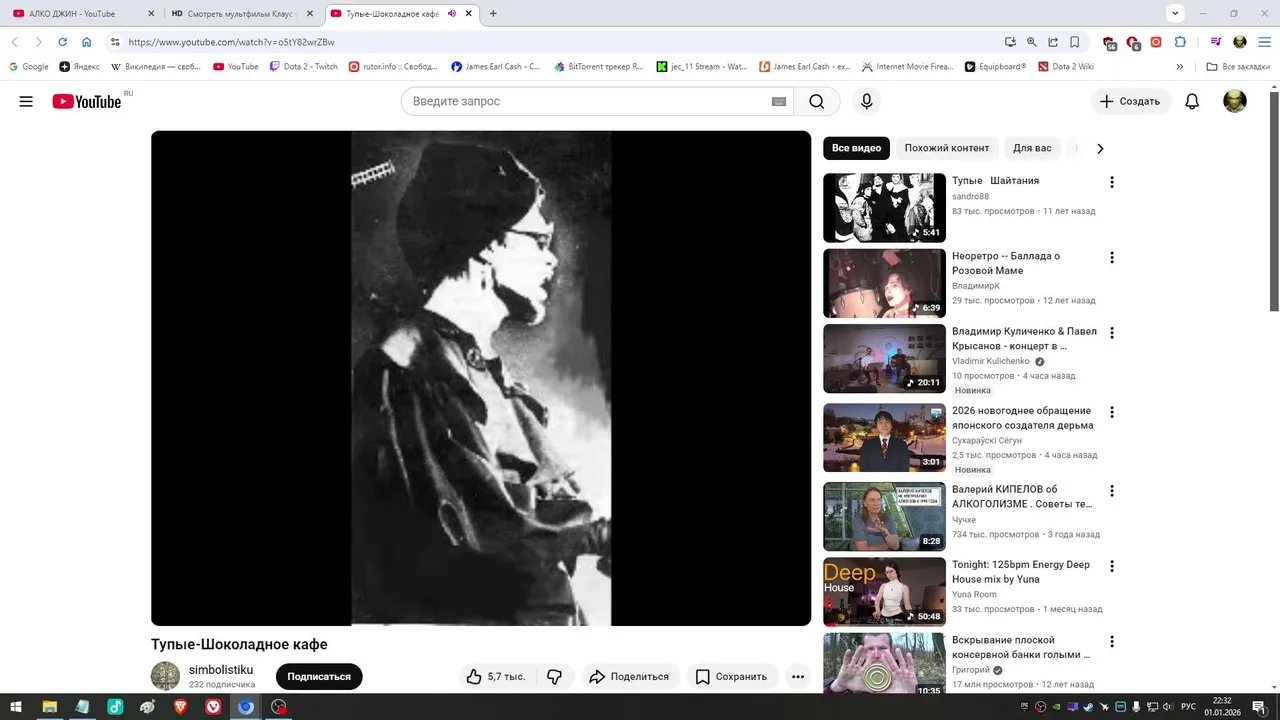Open the Dota 2 Wiki bookmark

pos(1066,67)
